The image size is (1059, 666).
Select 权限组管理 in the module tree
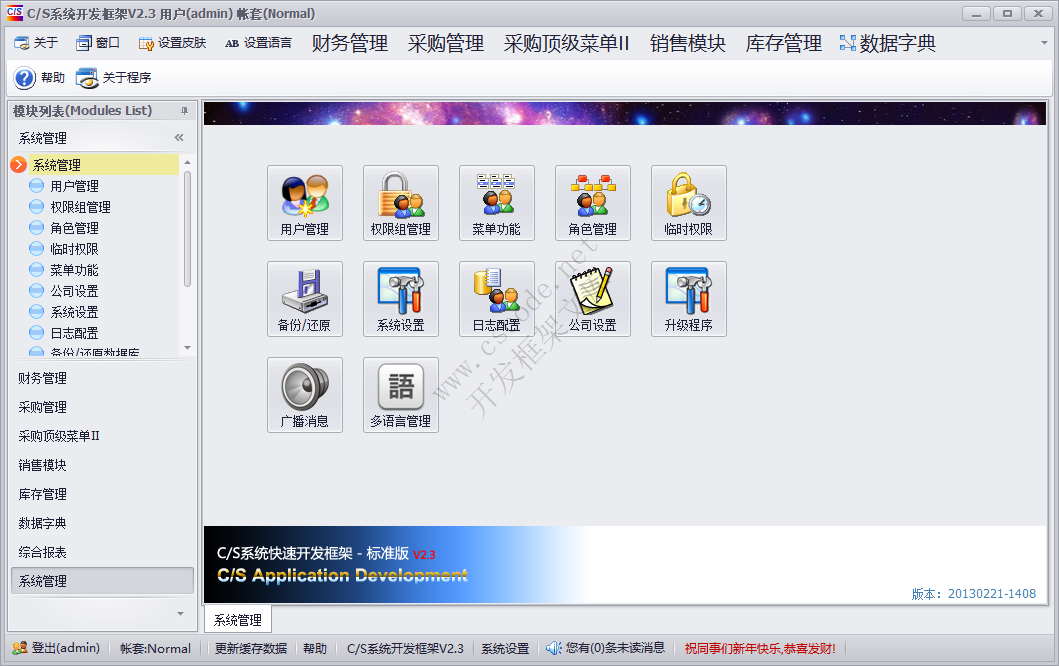point(80,207)
